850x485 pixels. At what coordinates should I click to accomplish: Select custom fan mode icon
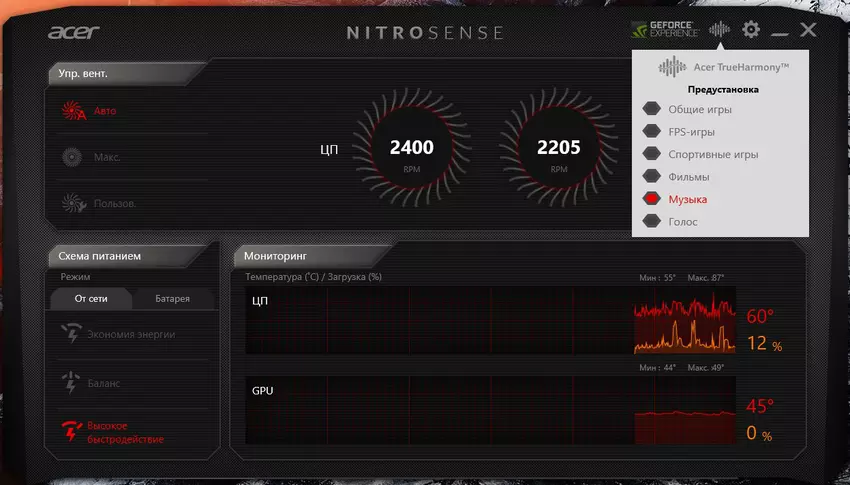pyautogui.click(x=72, y=203)
